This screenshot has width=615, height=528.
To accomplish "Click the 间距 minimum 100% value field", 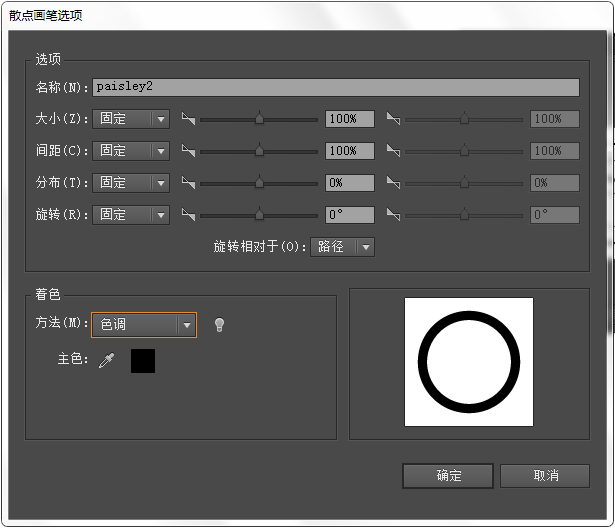I will [350, 151].
